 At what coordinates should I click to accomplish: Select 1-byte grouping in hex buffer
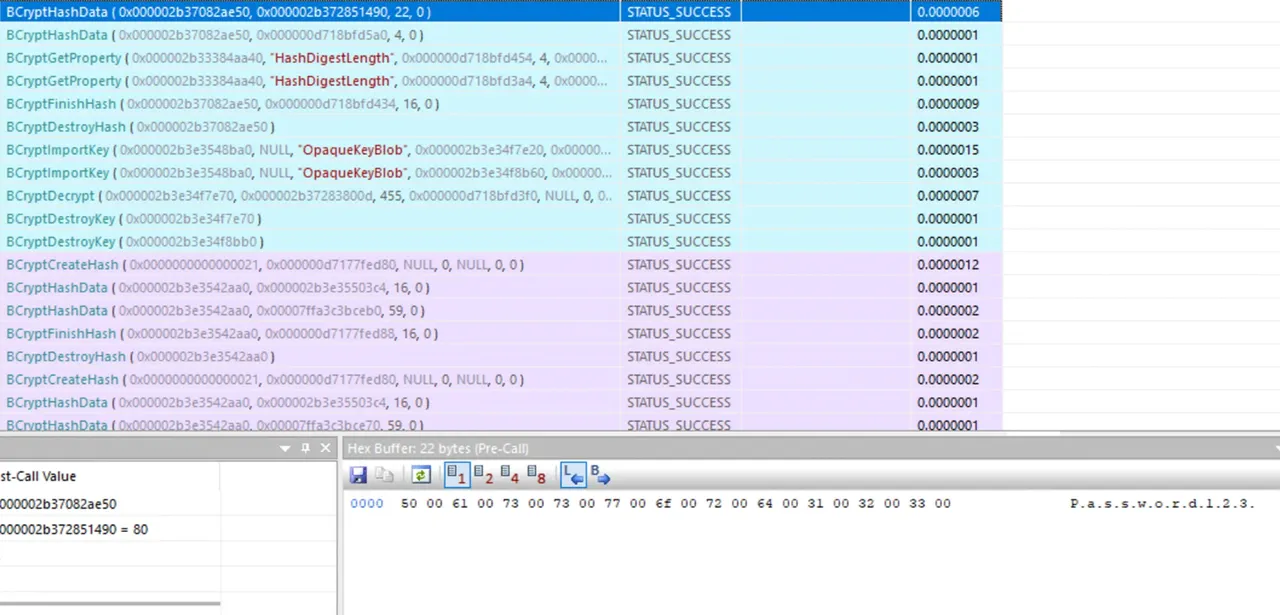tap(457, 474)
